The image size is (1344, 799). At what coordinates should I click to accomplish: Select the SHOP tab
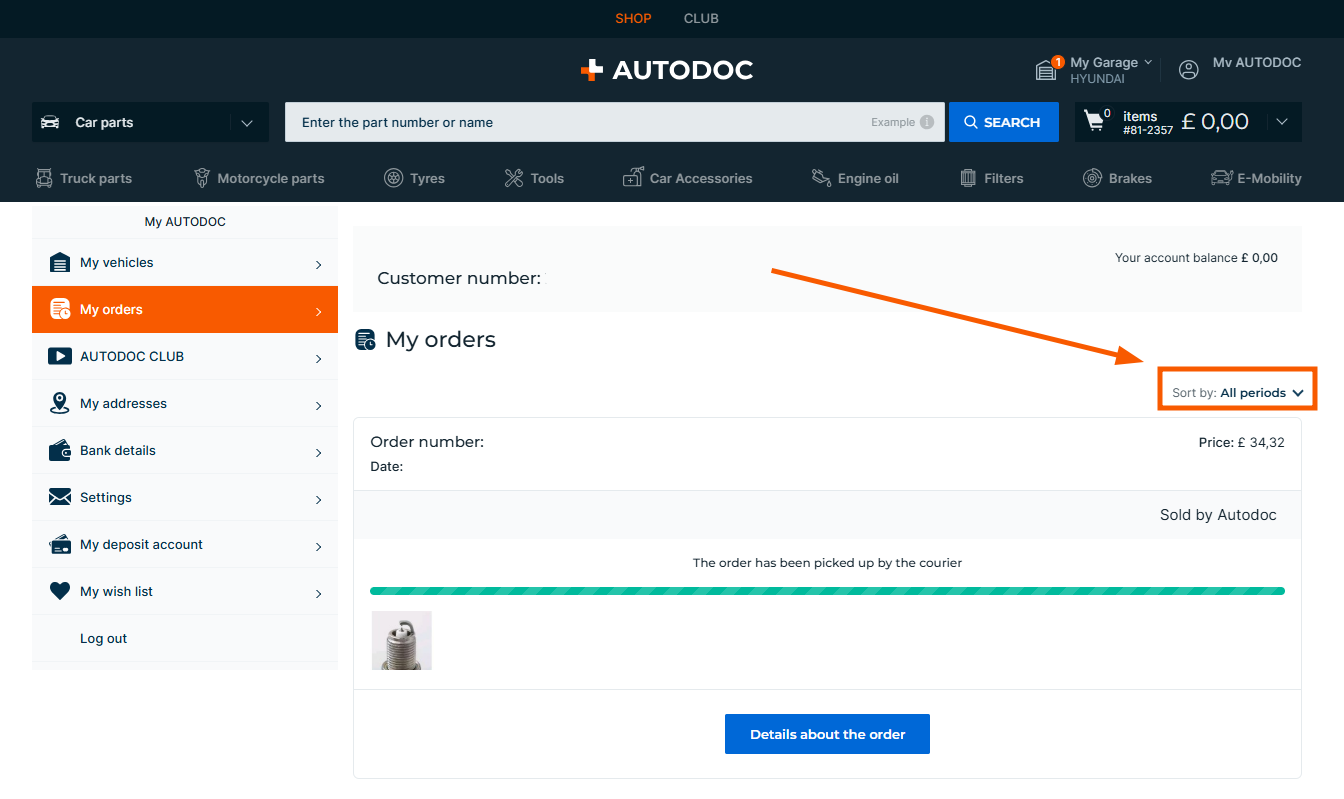tap(633, 19)
